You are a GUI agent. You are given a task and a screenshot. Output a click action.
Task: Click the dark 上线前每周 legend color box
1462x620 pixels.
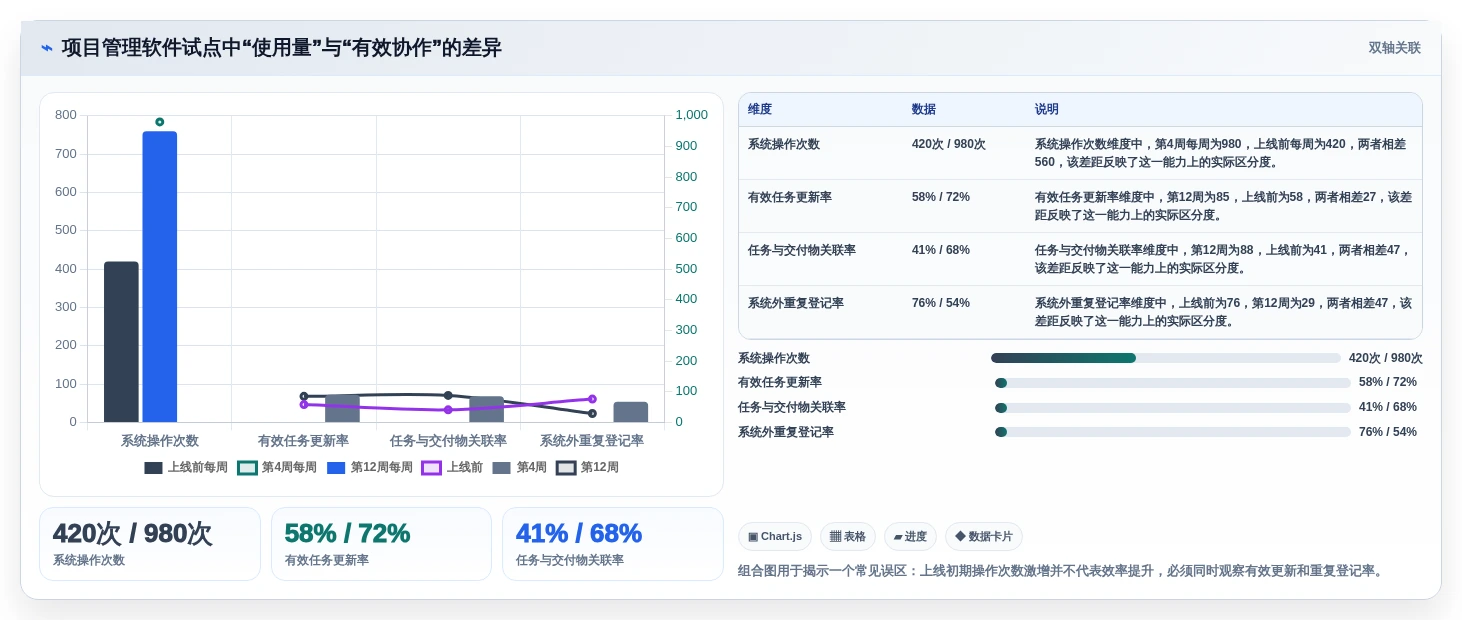tap(153, 468)
